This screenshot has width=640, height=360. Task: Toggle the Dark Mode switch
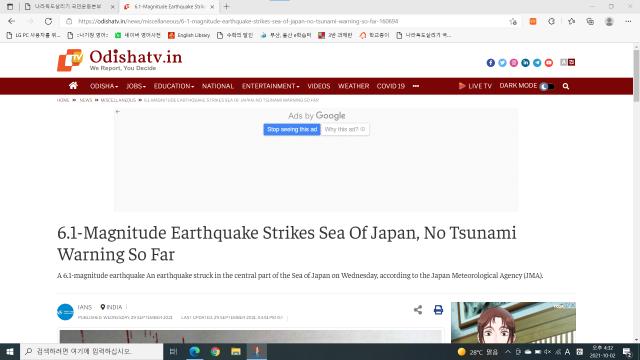[547, 86]
